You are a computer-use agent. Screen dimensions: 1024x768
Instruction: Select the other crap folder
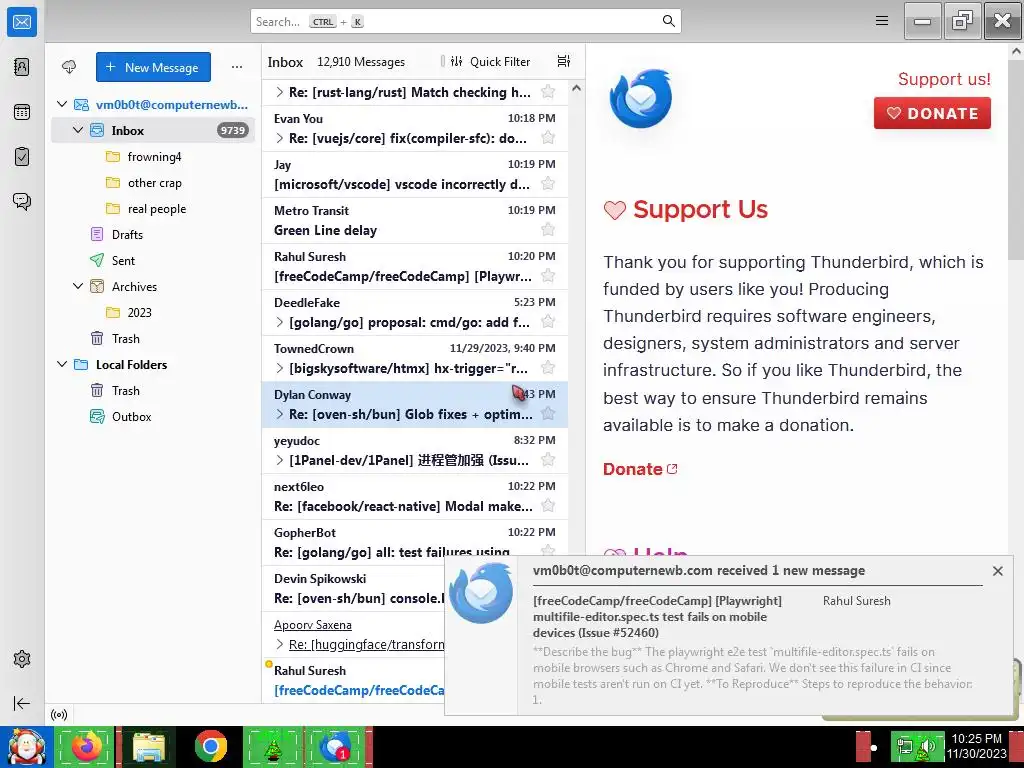pos(154,183)
